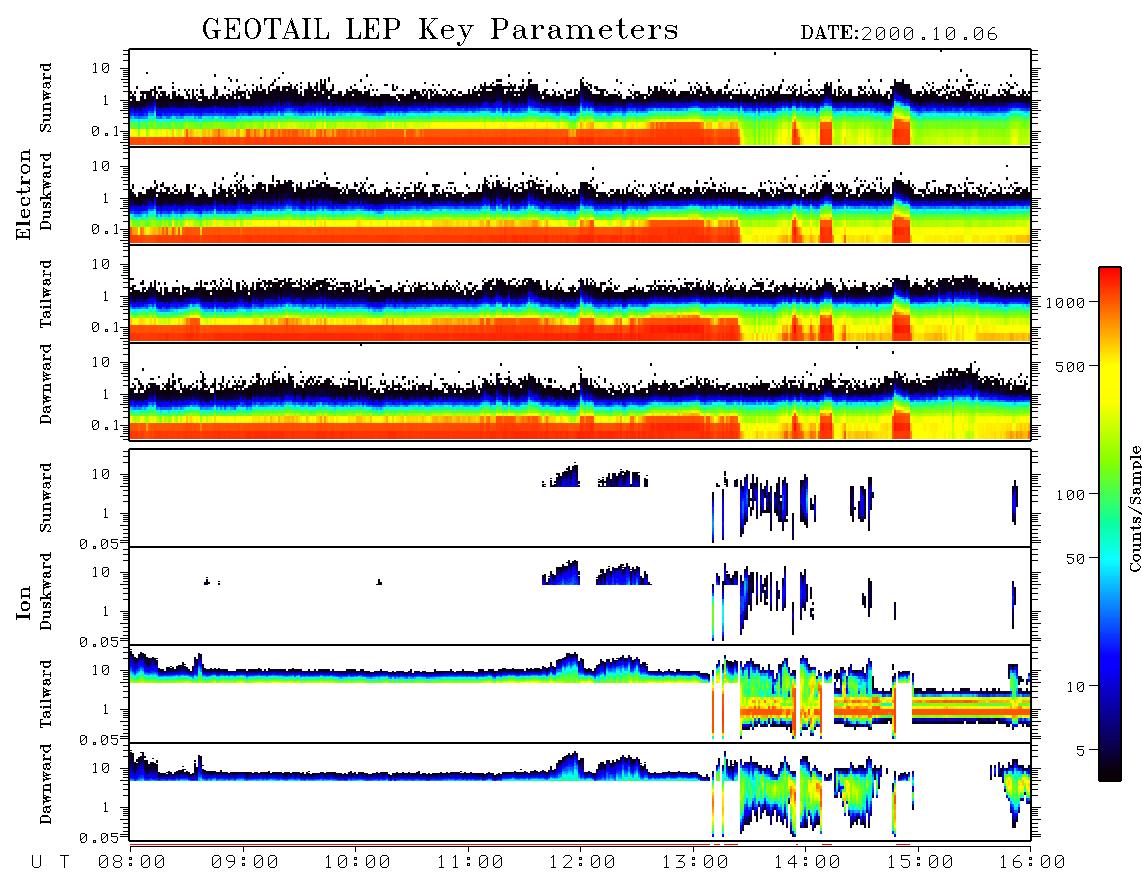Click the Ion Sunward panel label
The height and width of the screenshot is (880, 1142).
point(45,498)
